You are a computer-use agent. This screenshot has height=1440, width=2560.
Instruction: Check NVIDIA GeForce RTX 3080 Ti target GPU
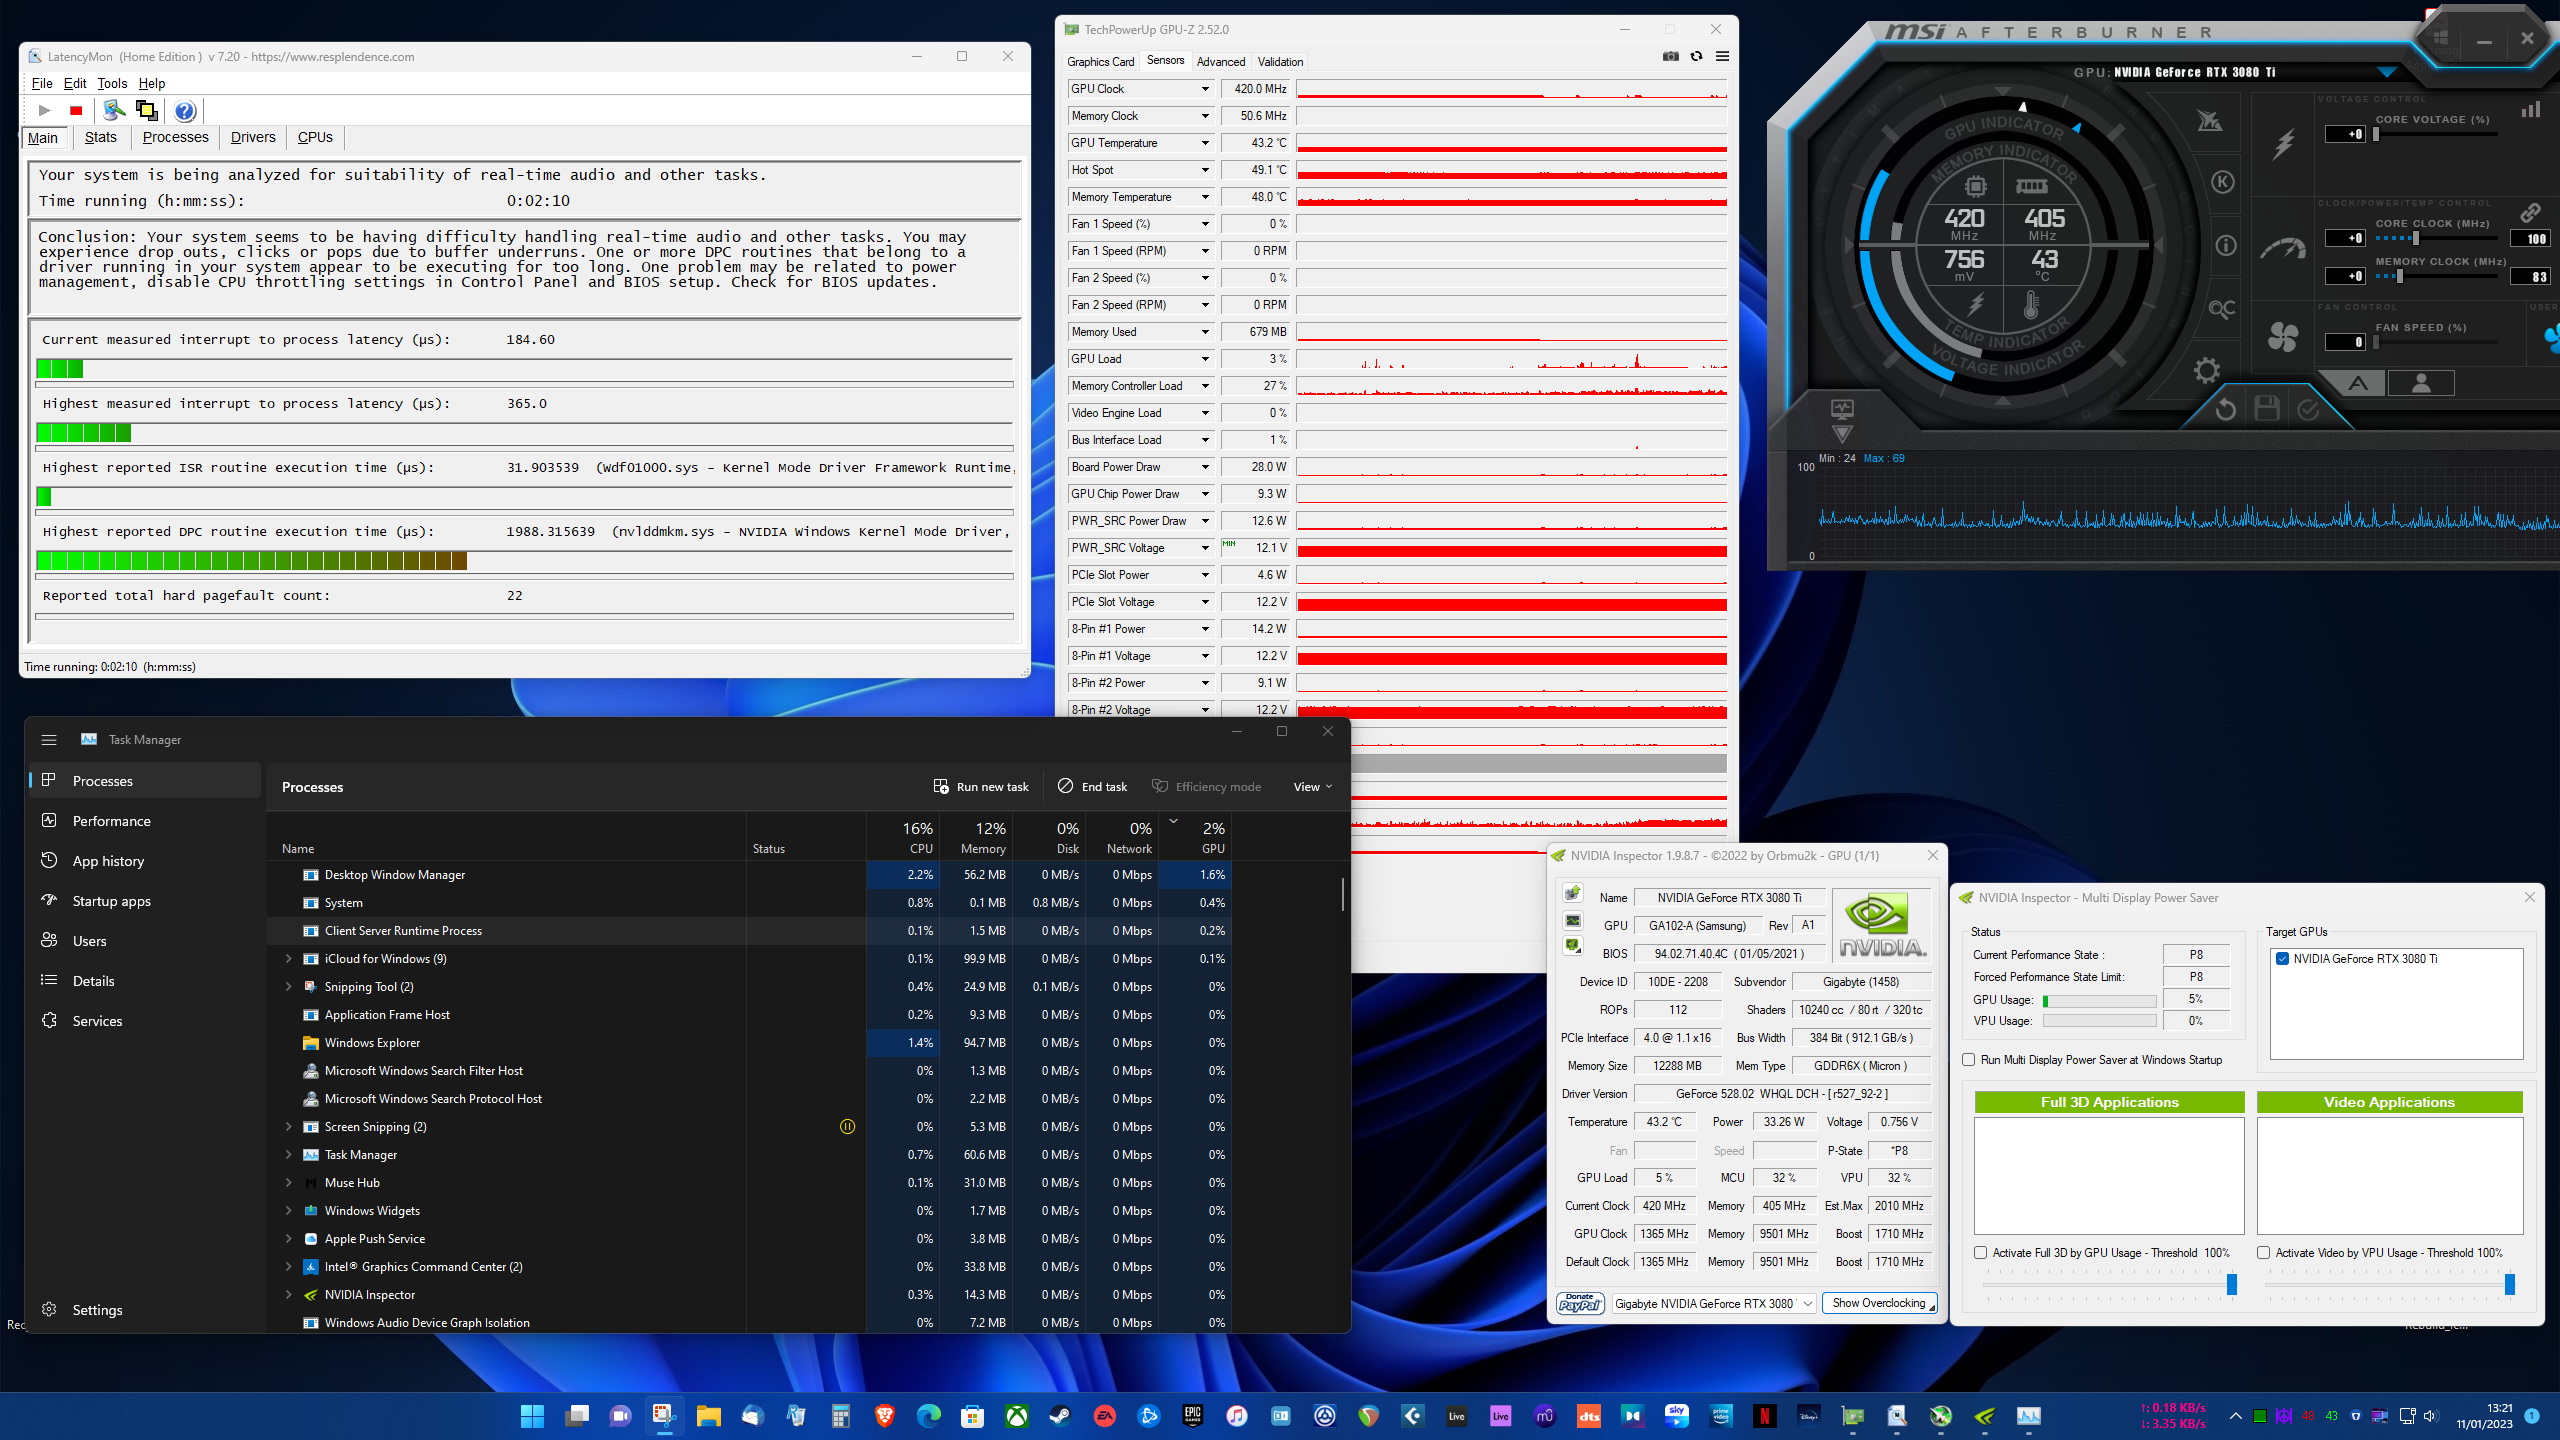(x=2283, y=959)
